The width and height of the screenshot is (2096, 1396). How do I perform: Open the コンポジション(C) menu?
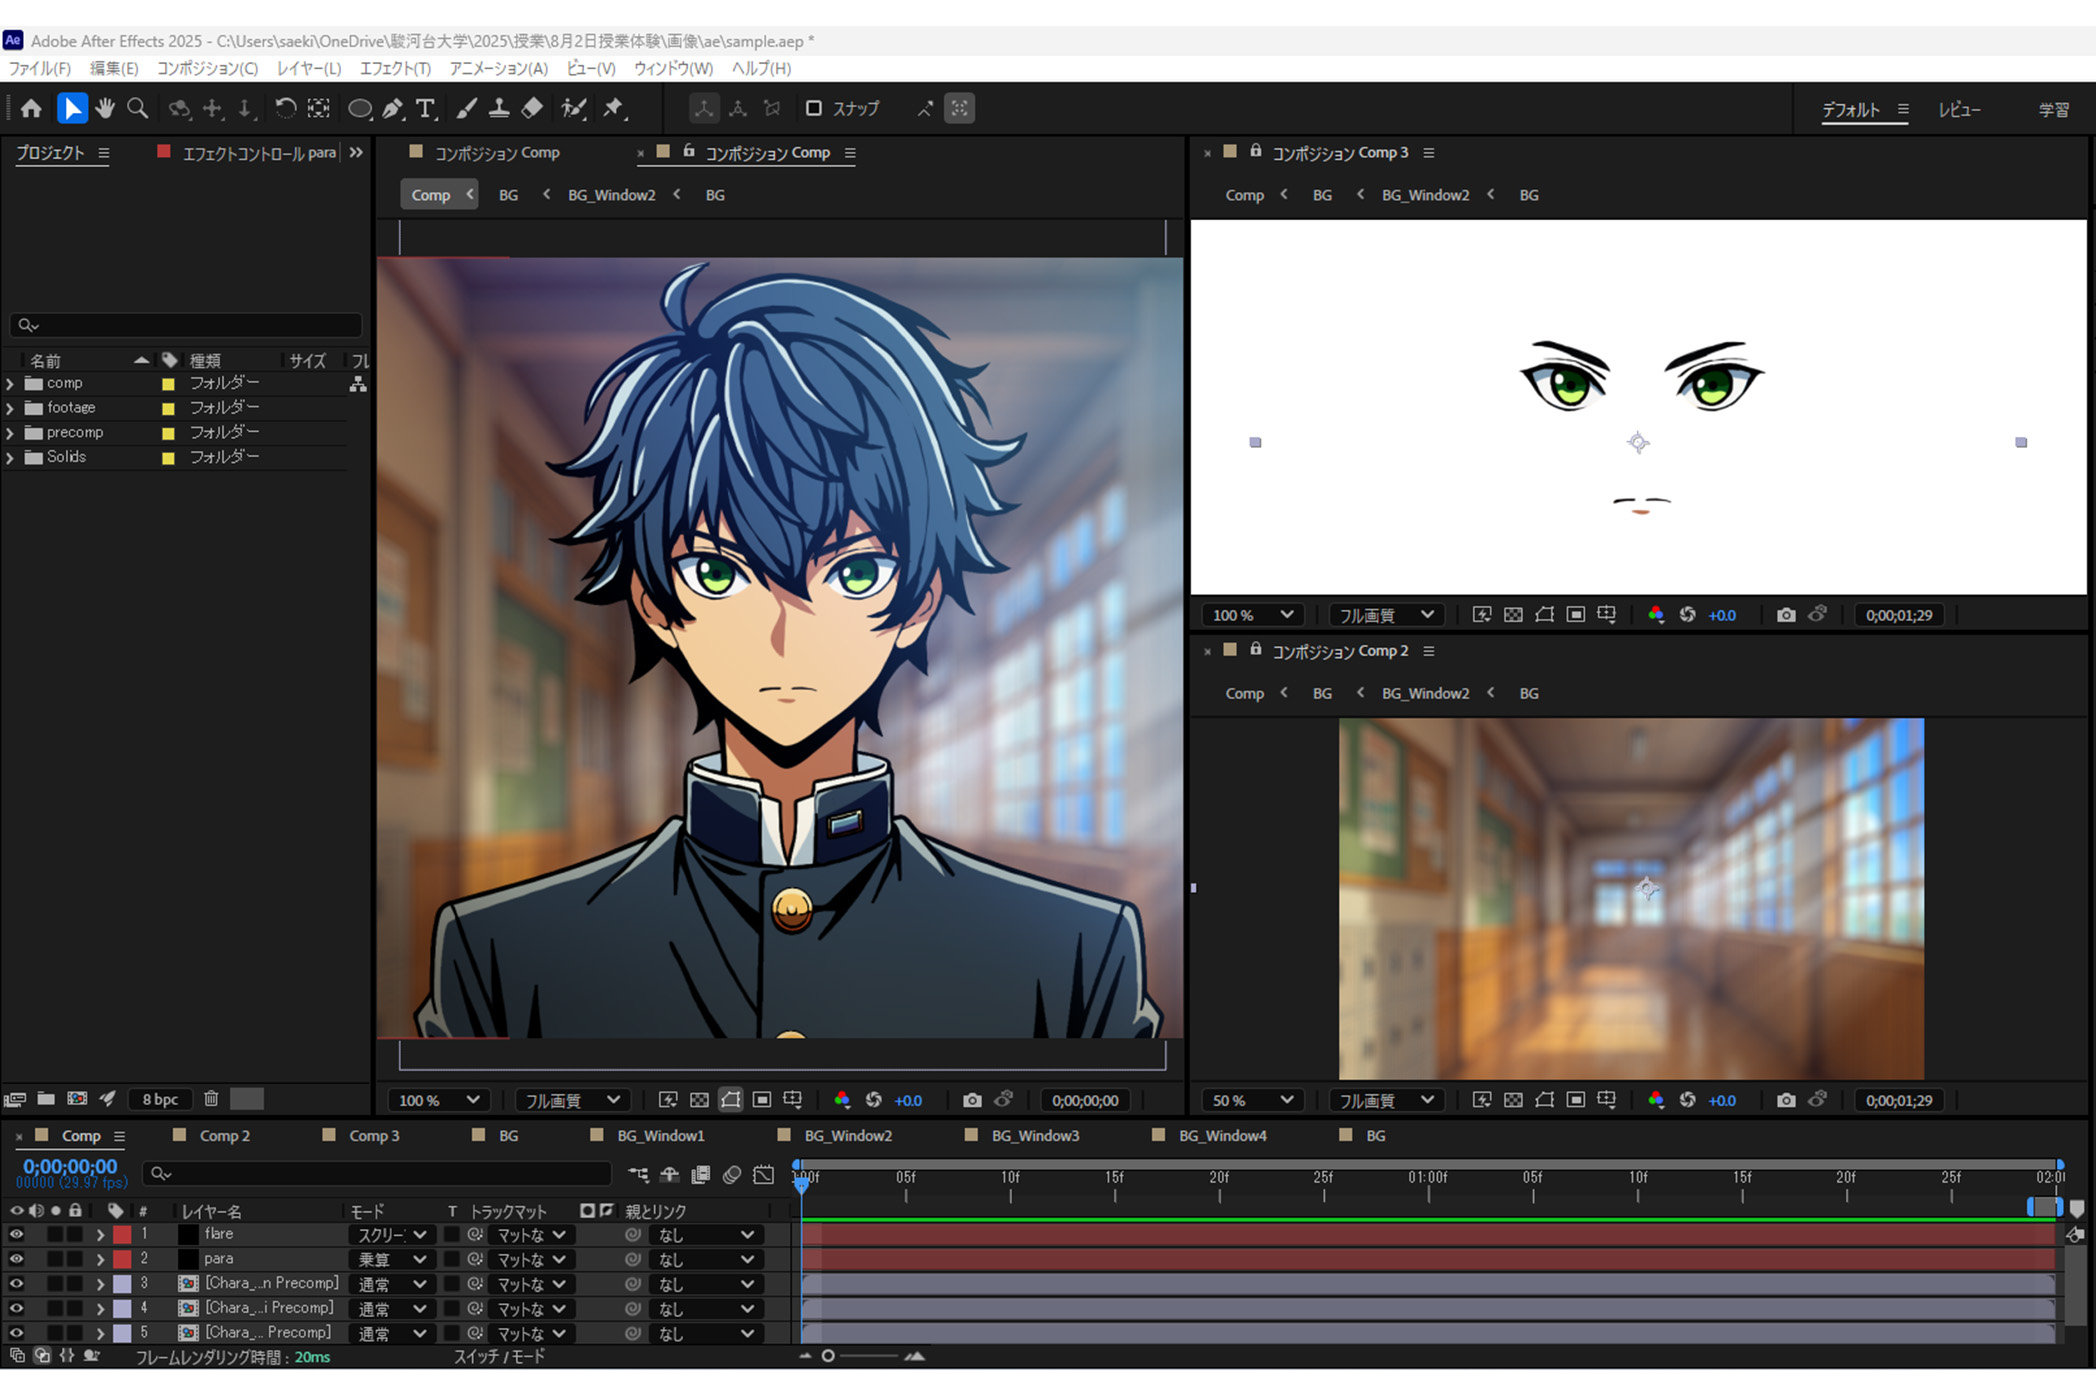pos(207,68)
